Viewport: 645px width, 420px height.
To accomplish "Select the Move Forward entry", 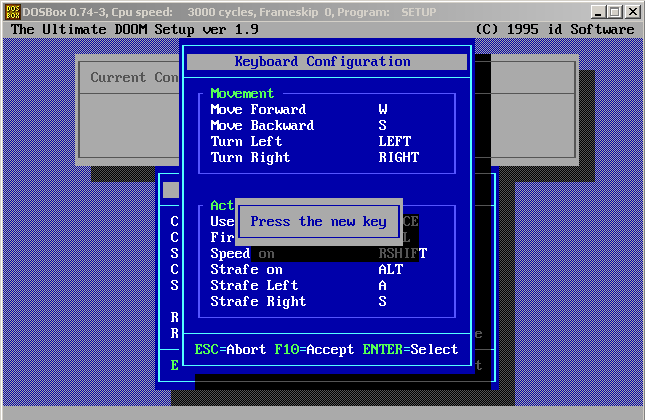I will coord(258,109).
